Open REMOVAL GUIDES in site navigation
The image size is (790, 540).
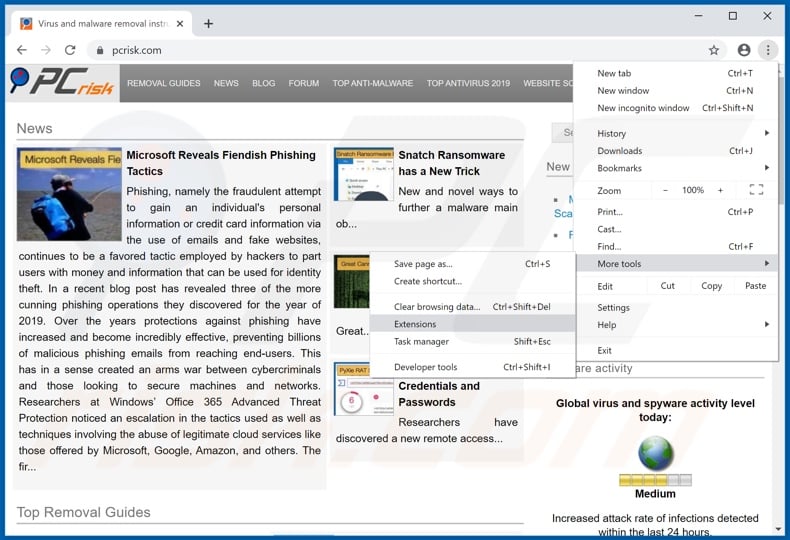(163, 83)
